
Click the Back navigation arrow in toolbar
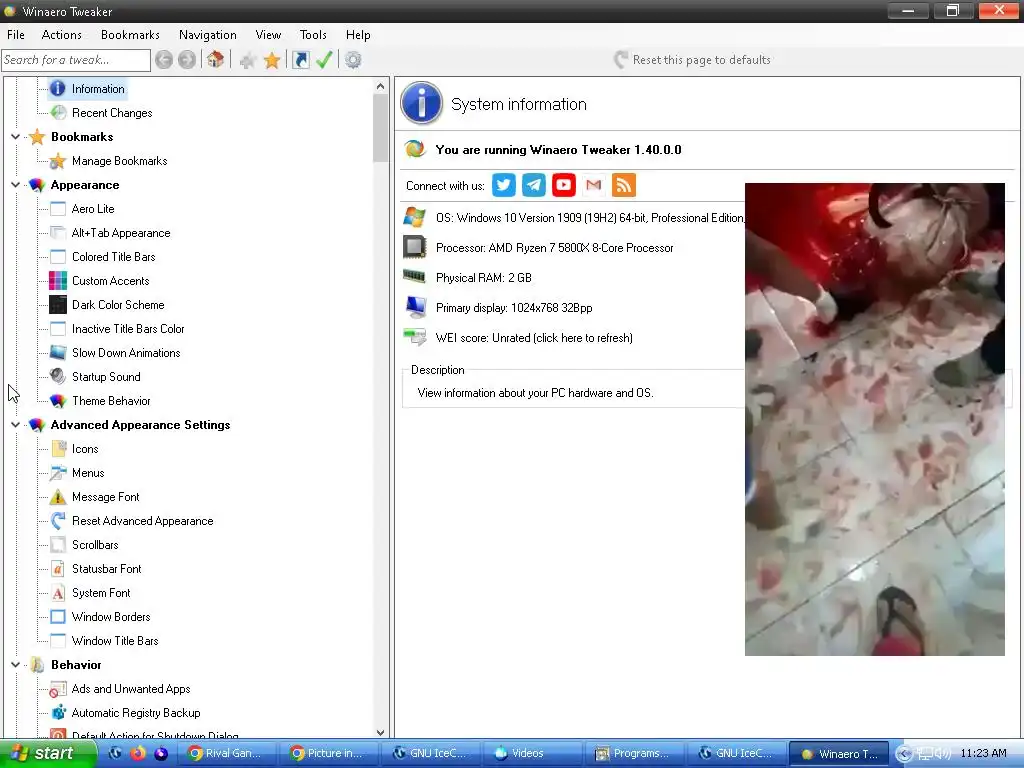(x=164, y=60)
